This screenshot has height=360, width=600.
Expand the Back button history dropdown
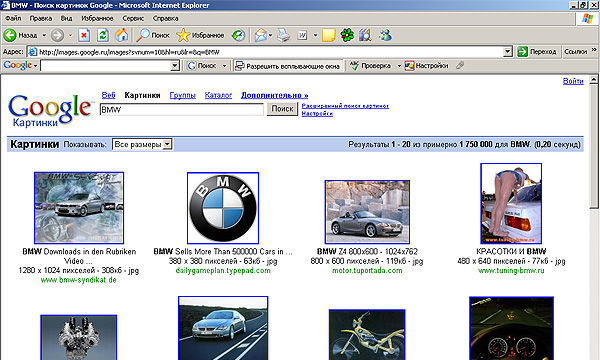pos(44,36)
